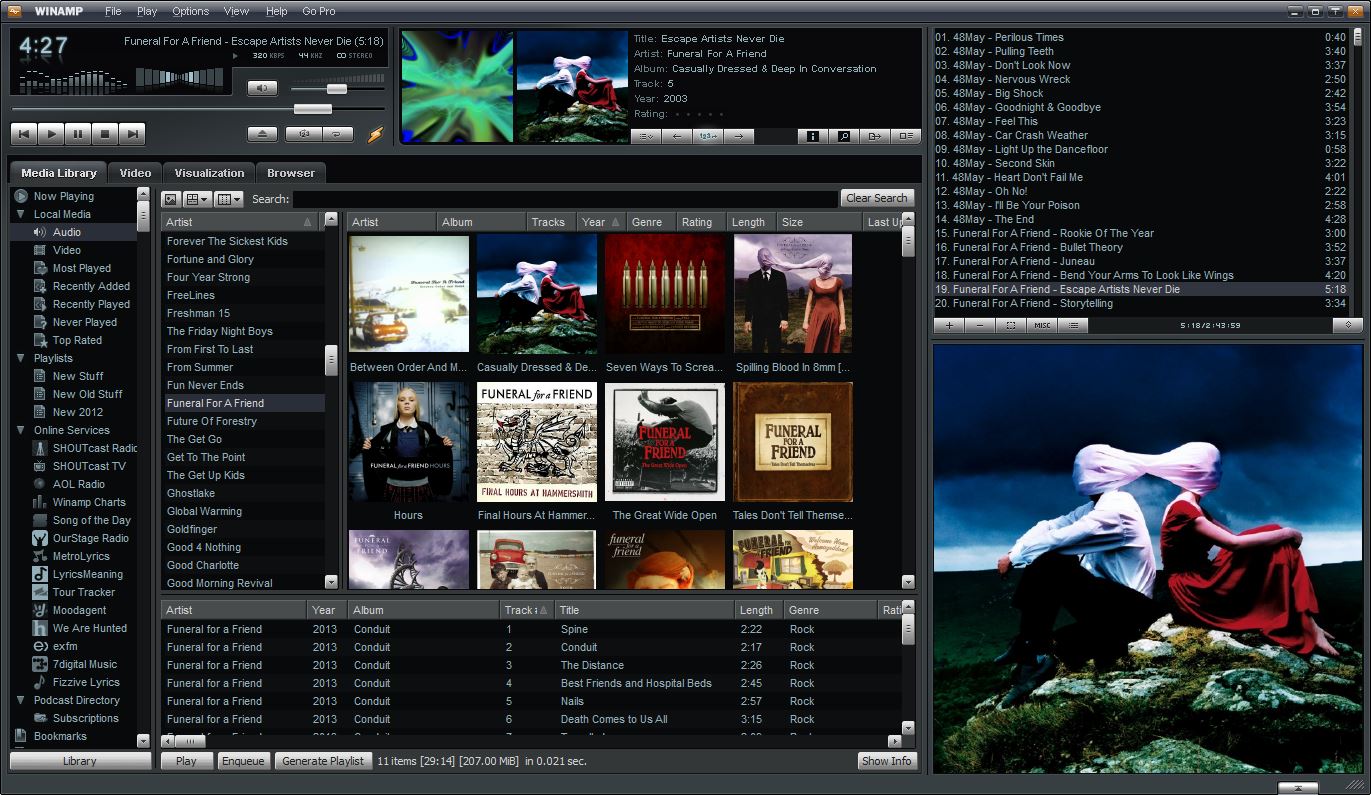The image size is (1371, 795).
Task: Go to next track with right arrow button
Action: click(x=739, y=136)
